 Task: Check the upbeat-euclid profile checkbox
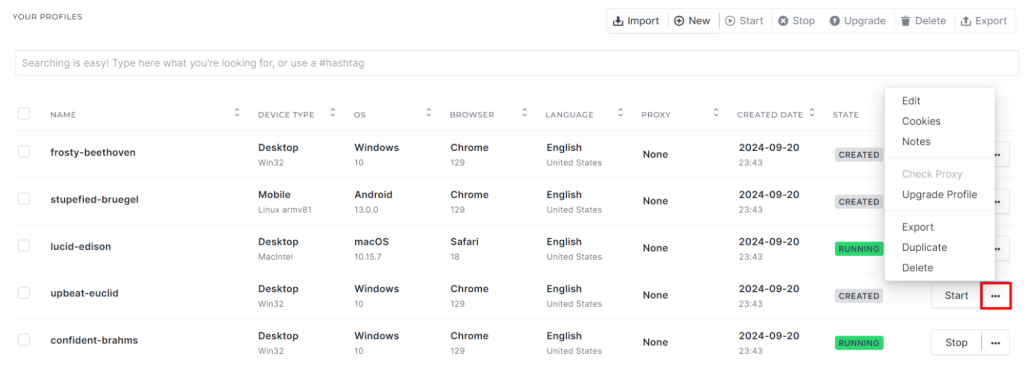tap(24, 293)
